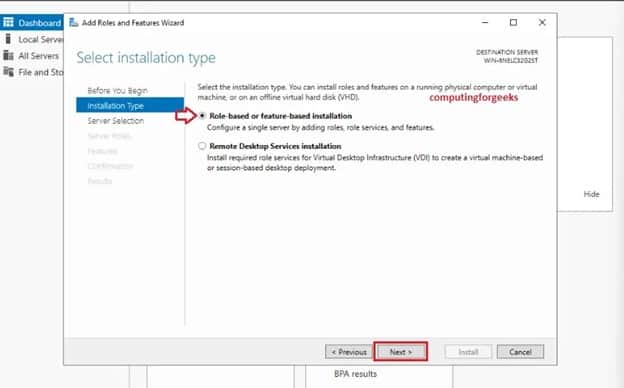Click BPA results in Server Manager window
This screenshot has height=388, width=624.
[355, 374]
